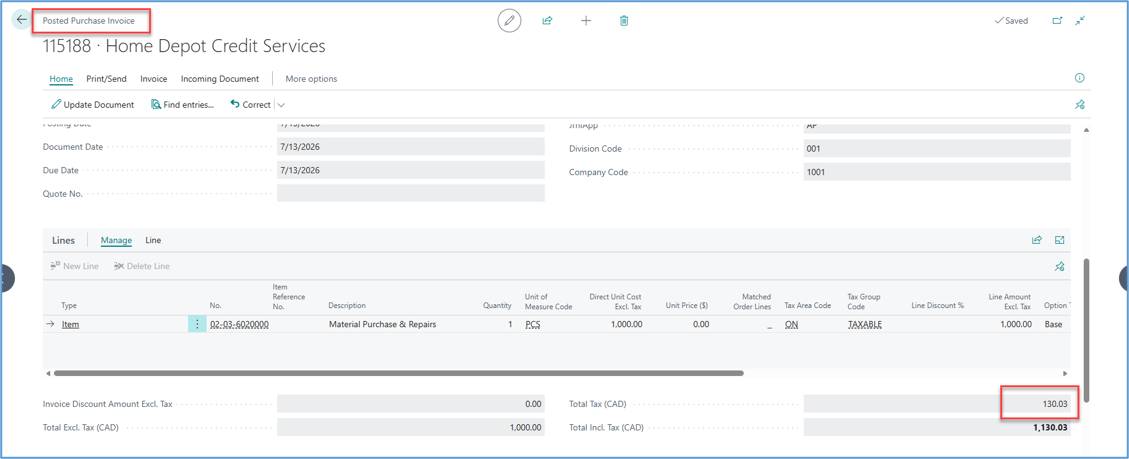1129x459 pixels.
Task: Click the Correct button
Action: [251, 104]
